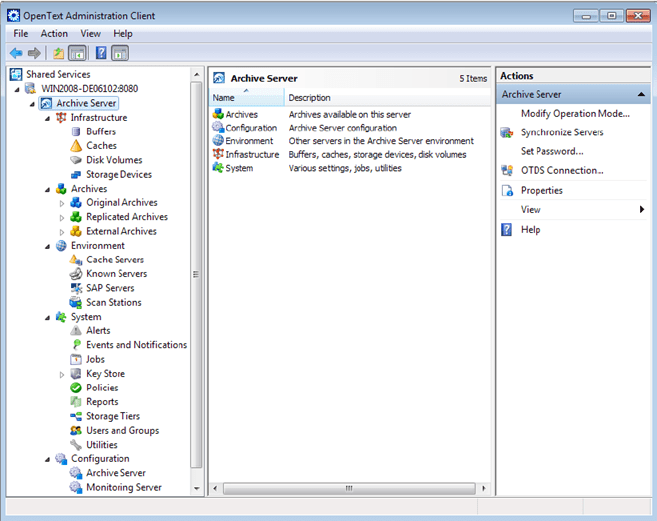Select the Disk Volumes icon in tree

pyautogui.click(x=76, y=160)
